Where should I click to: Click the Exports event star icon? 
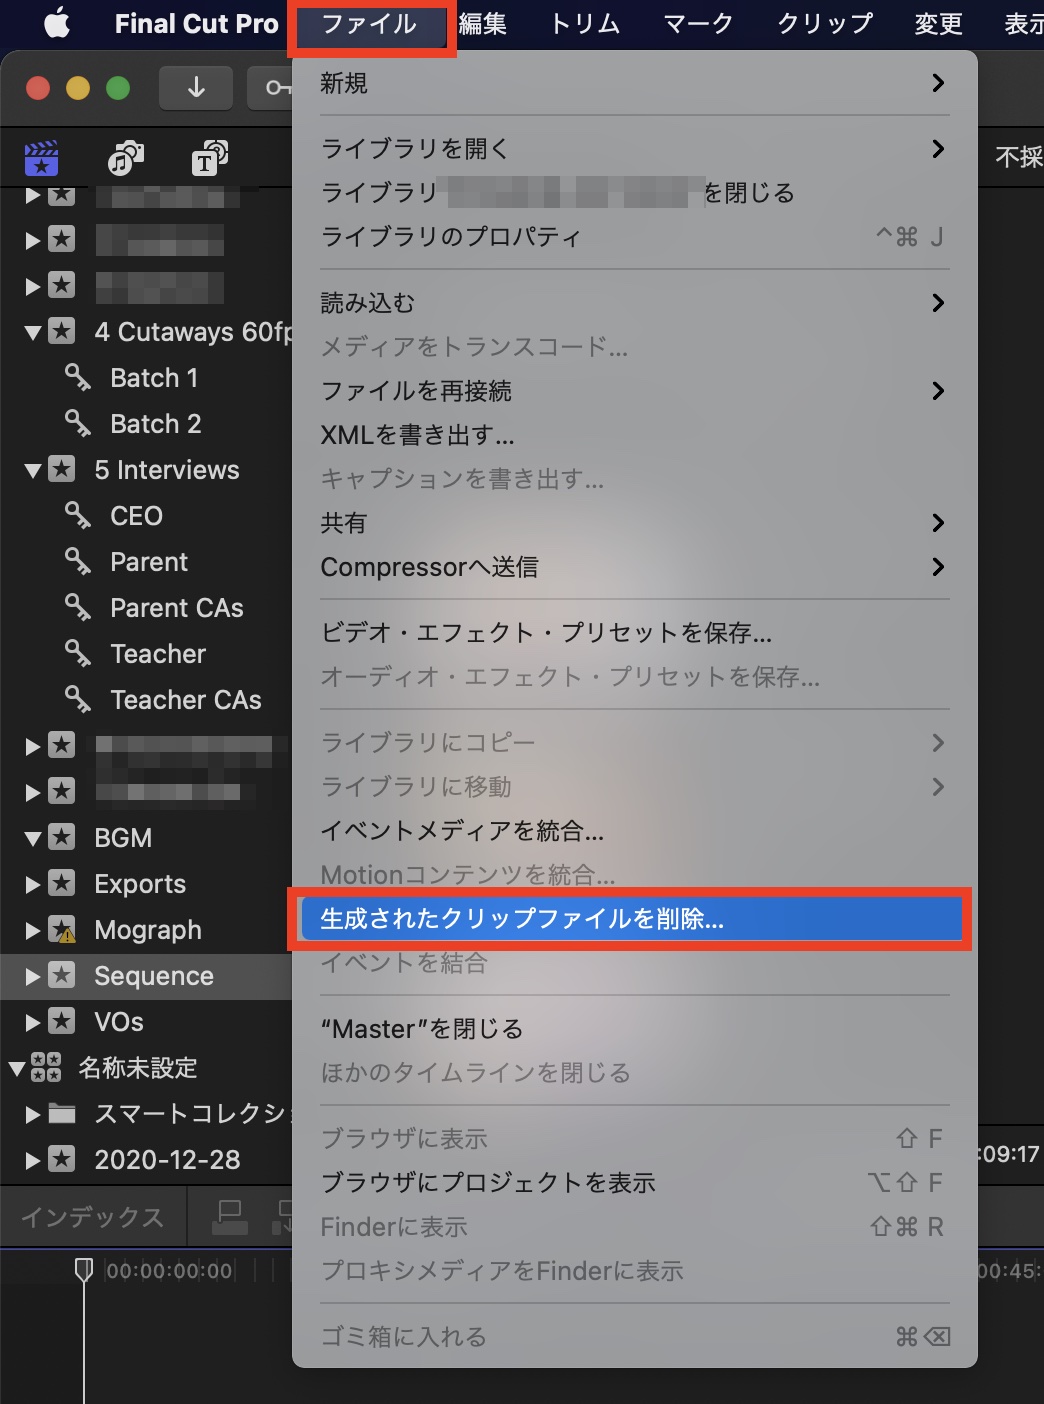pyautogui.click(x=62, y=883)
